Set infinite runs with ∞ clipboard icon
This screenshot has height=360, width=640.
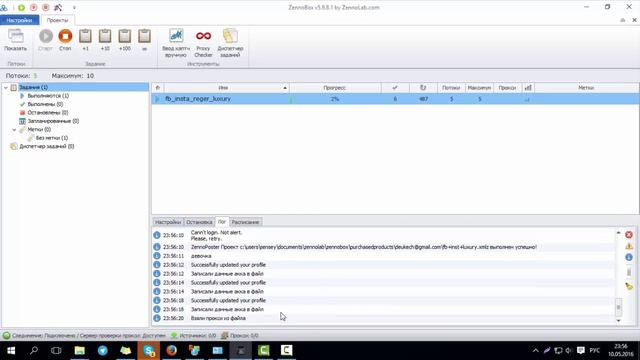click(144, 40)
